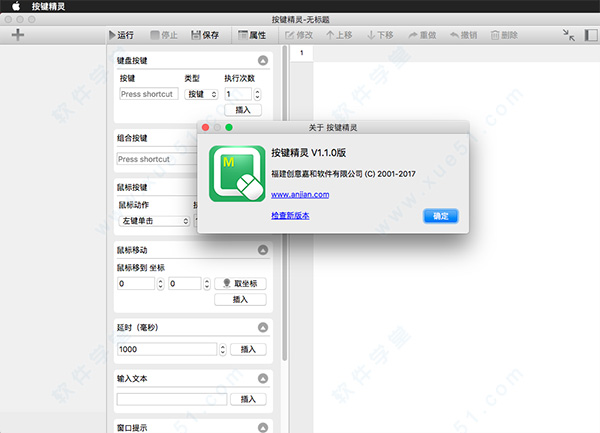Click the first coordinate field in 鼠标移动
This screenshot has height=433, width=600.
(136, 283)
